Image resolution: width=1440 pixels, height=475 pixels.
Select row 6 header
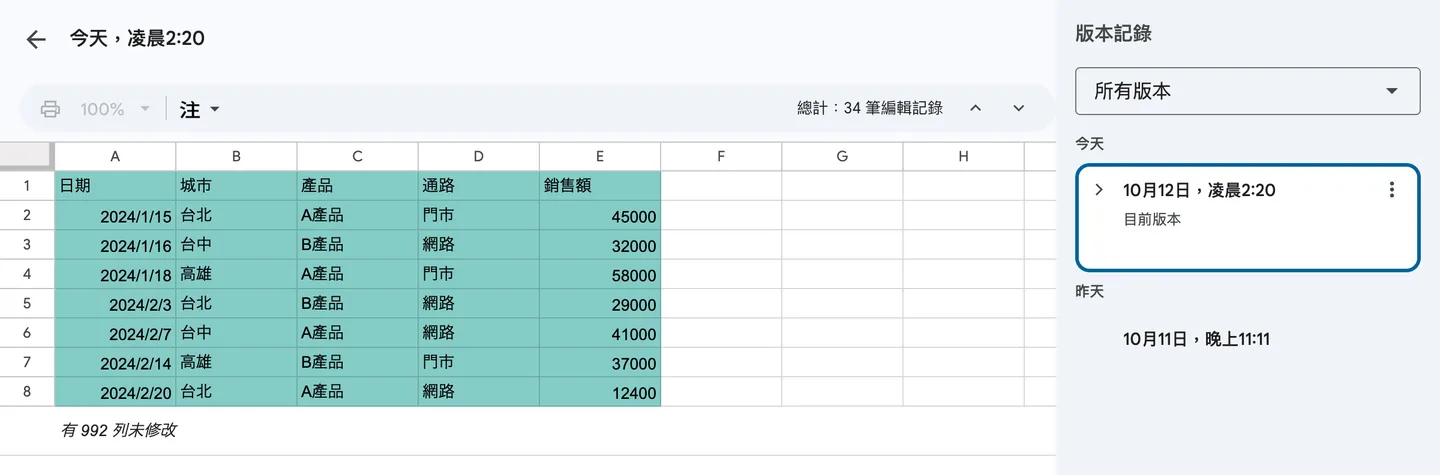tap(27, 333)
